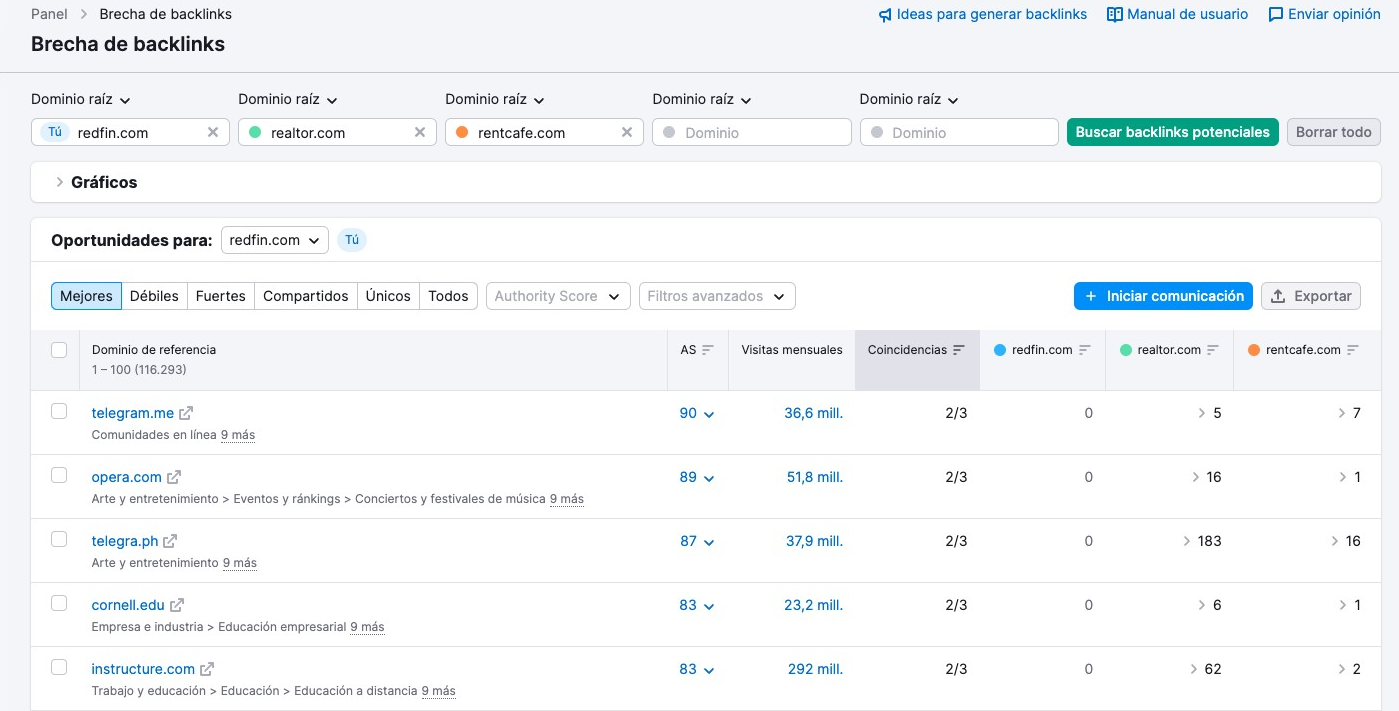Click the book icon for Manual de usuario
This screenshot has width=1399, height=711.
point(1115,15)
